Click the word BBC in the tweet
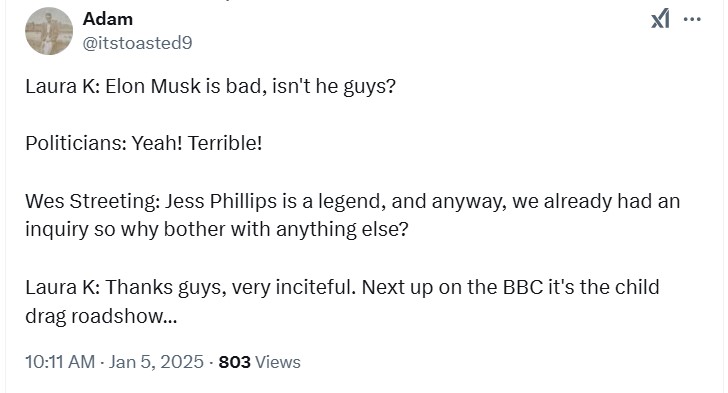The image size is (728, 393). click(x=523, y=287)
